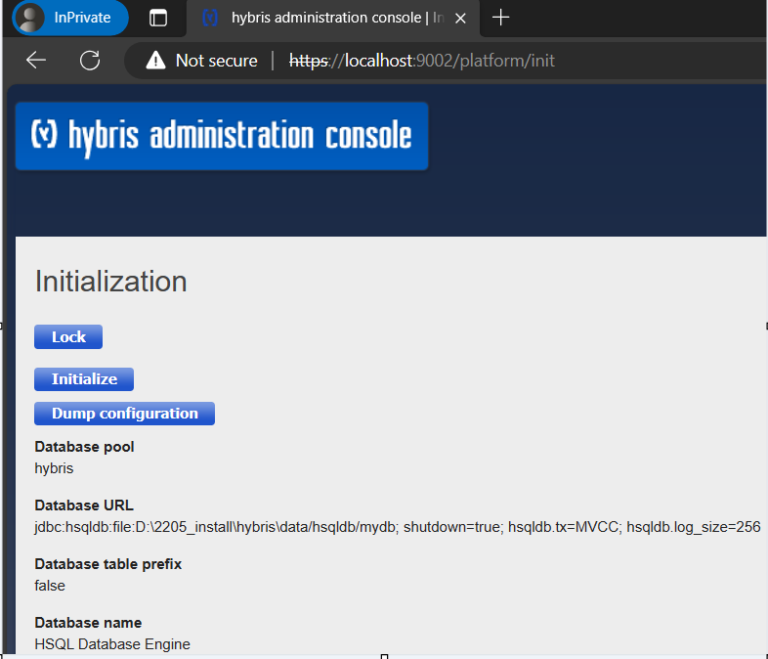Open a new tab with the plus icon
This screenshot has height=659, width=768.
(x=501, y=18)
